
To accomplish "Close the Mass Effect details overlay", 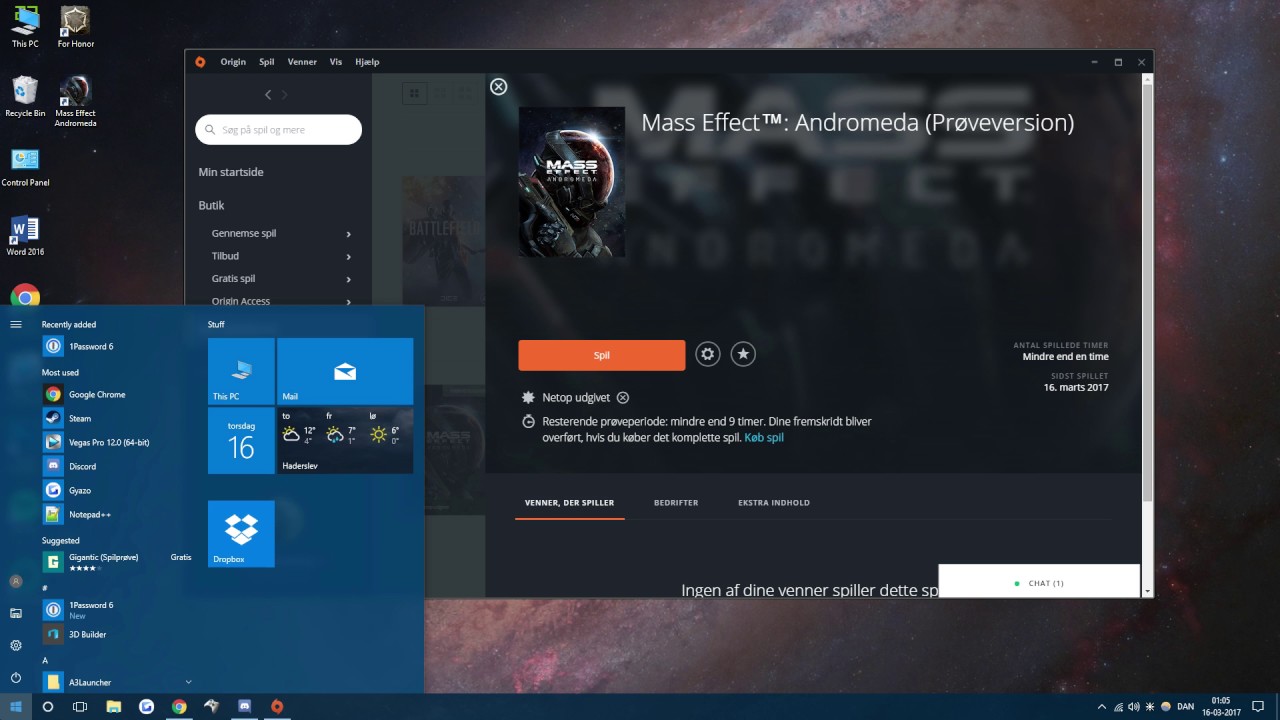I will click(499, 87).
